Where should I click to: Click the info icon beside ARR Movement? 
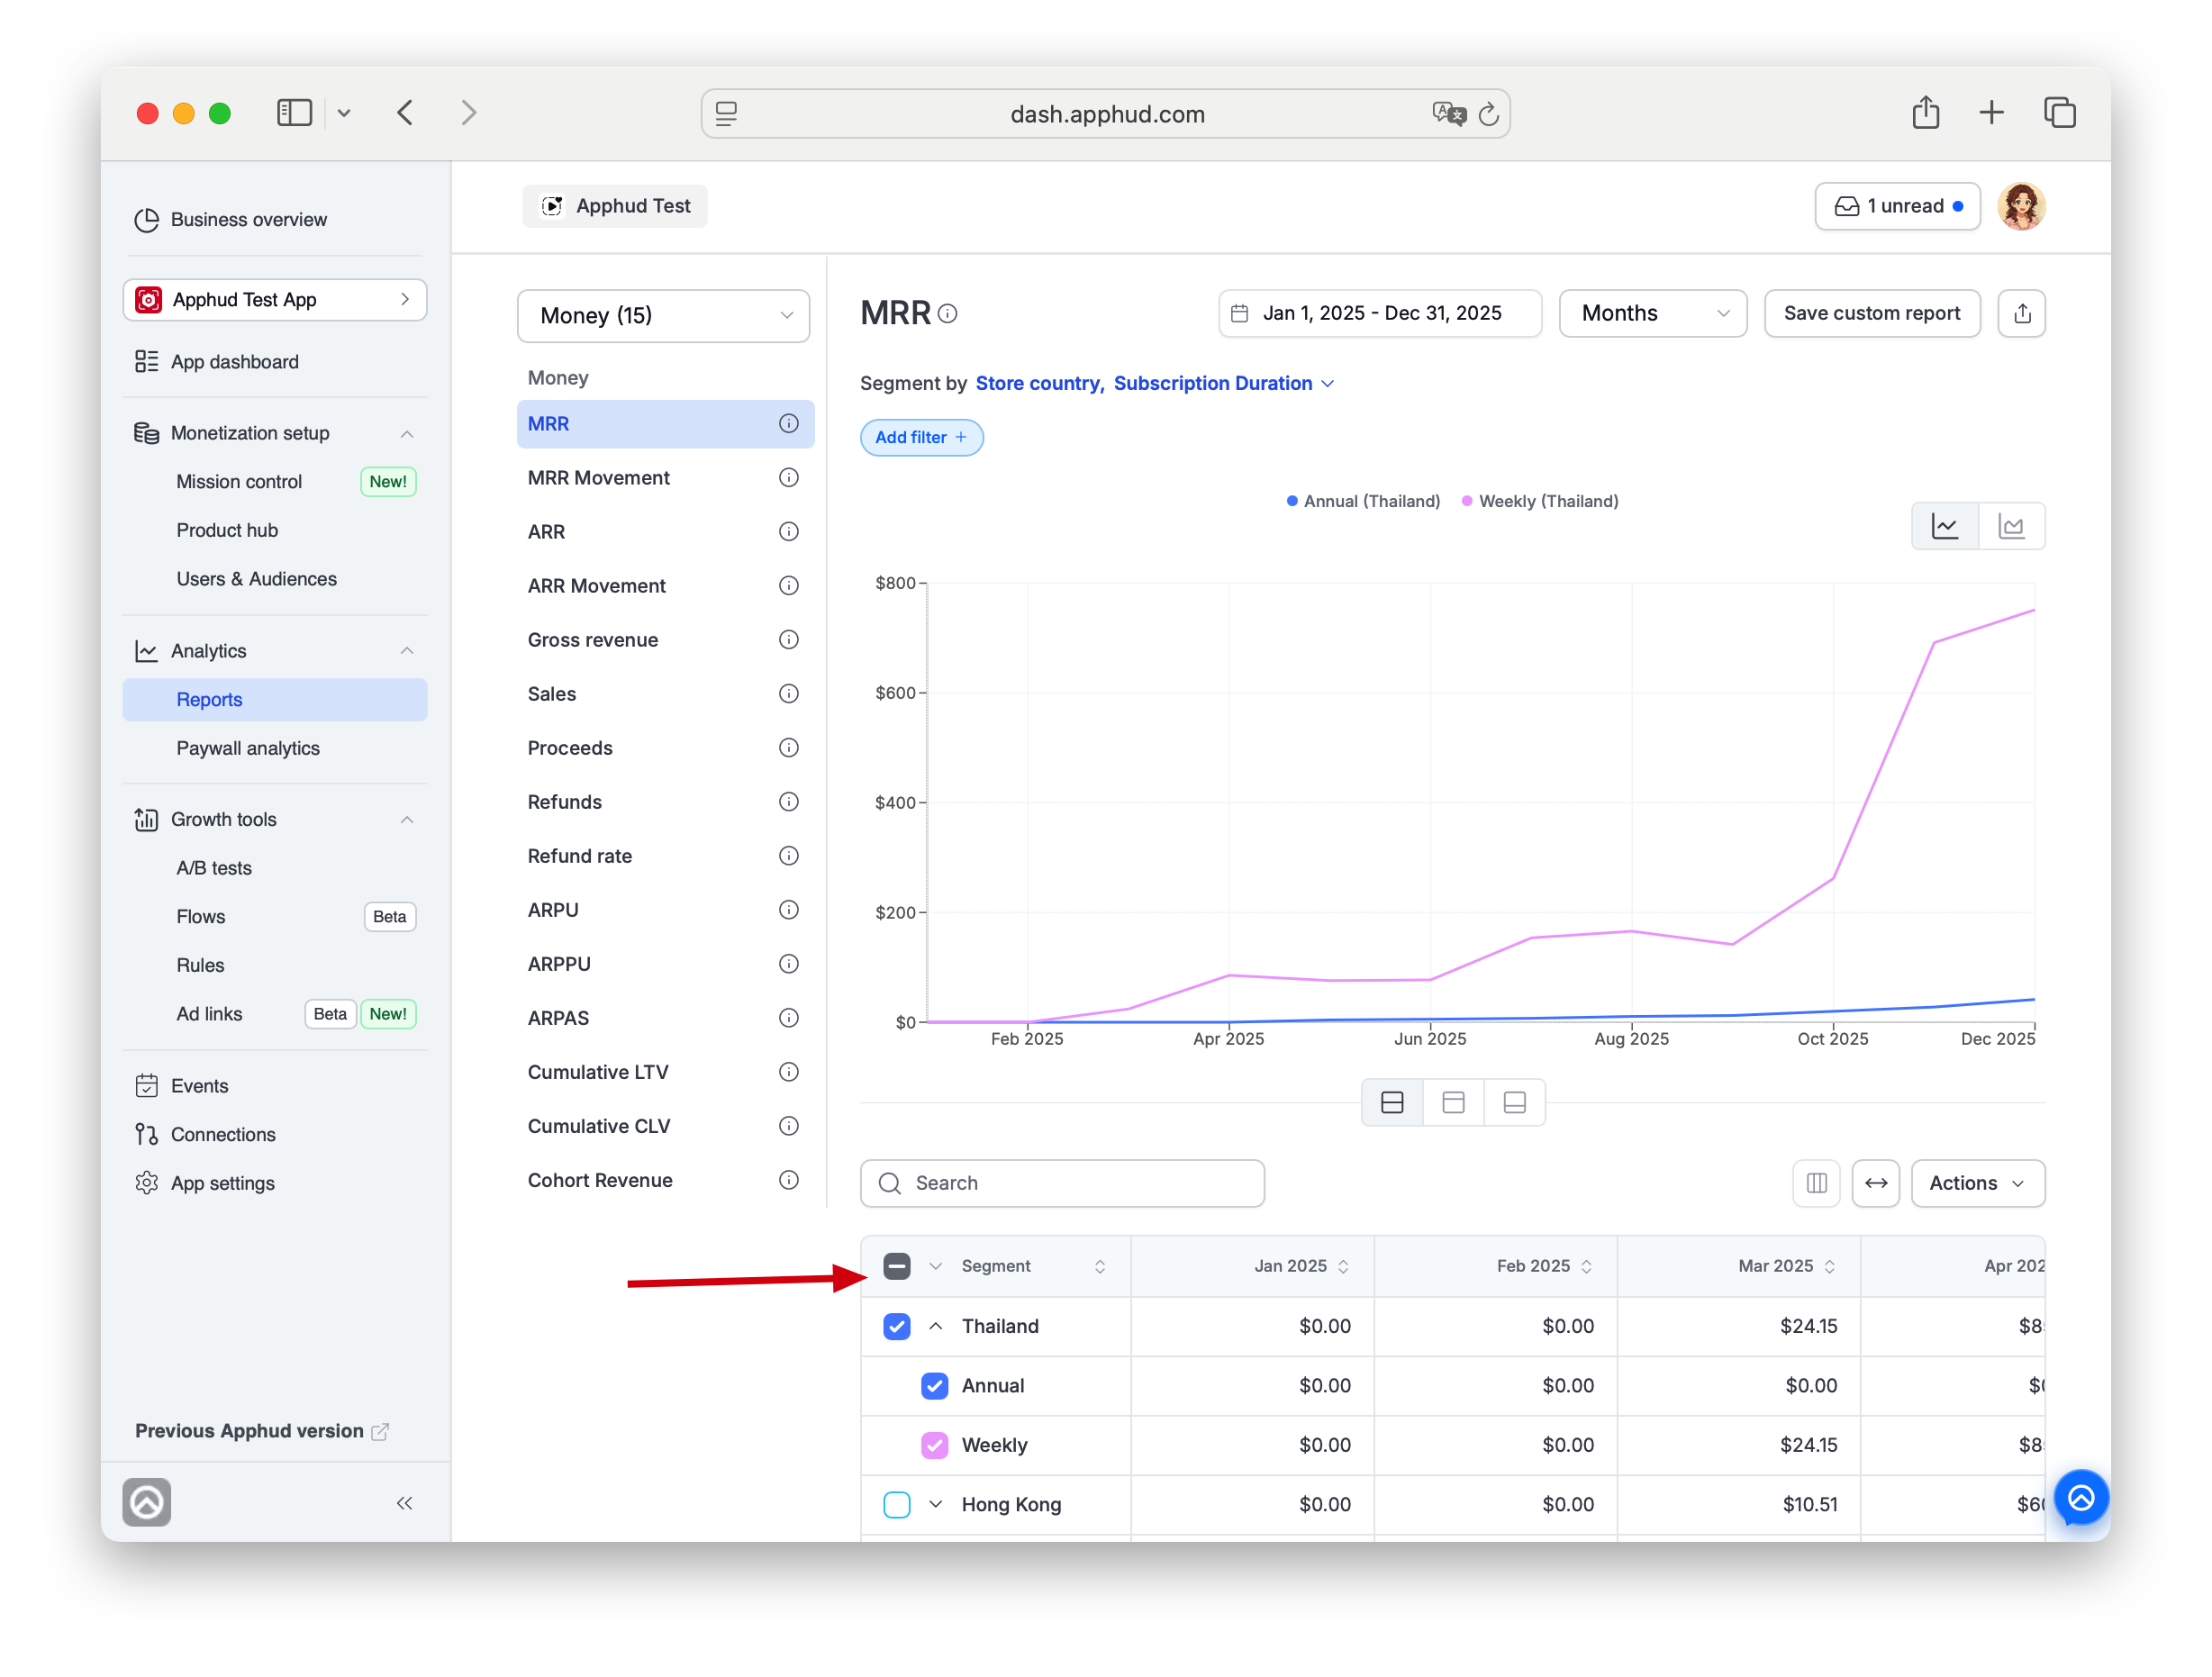pos(789,586)
